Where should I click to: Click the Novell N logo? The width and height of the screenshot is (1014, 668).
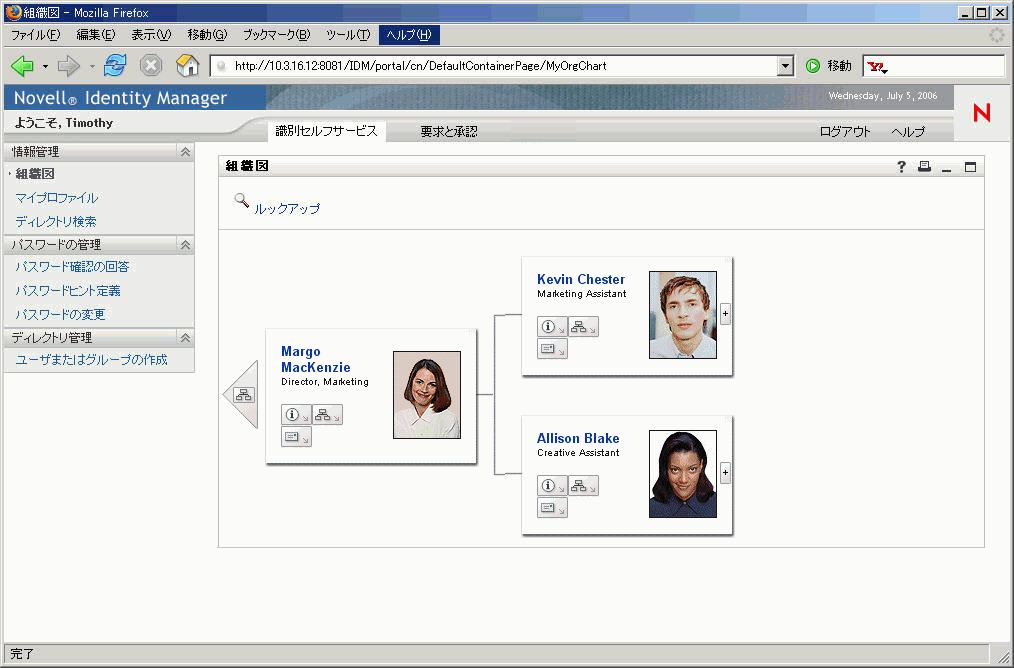(x=982, y=113)
